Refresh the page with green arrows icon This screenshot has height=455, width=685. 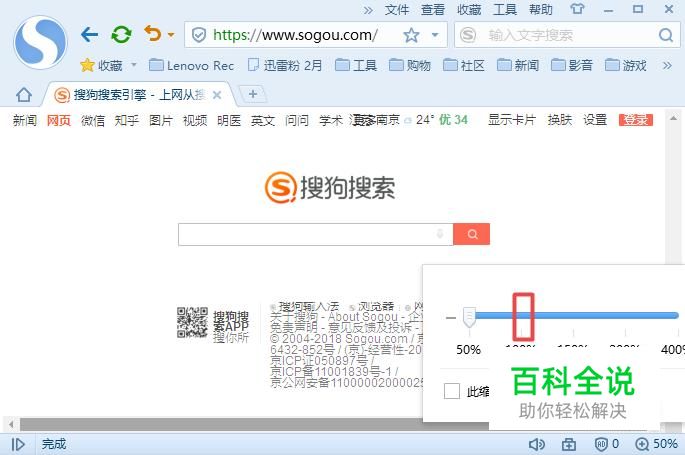pos(121,34)
